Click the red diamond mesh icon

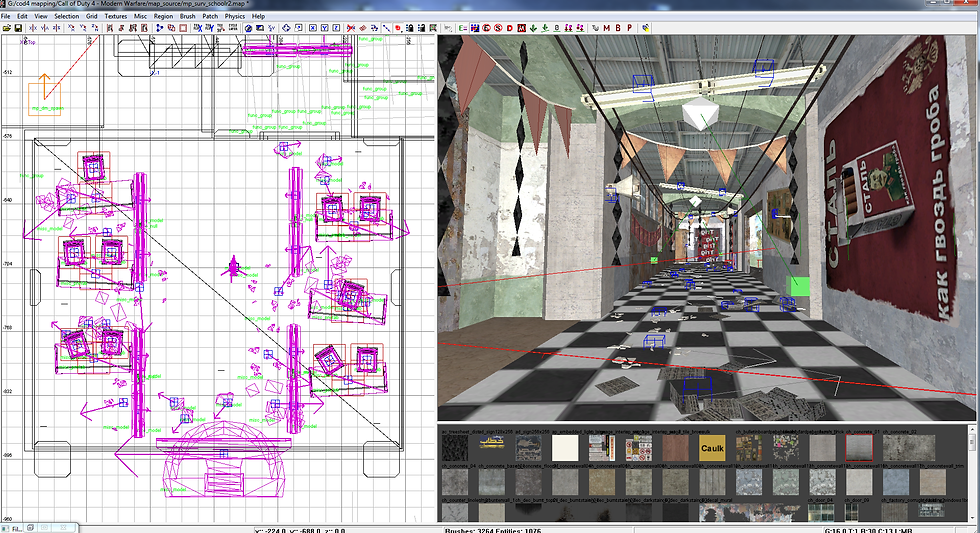(x=363, y=28)
